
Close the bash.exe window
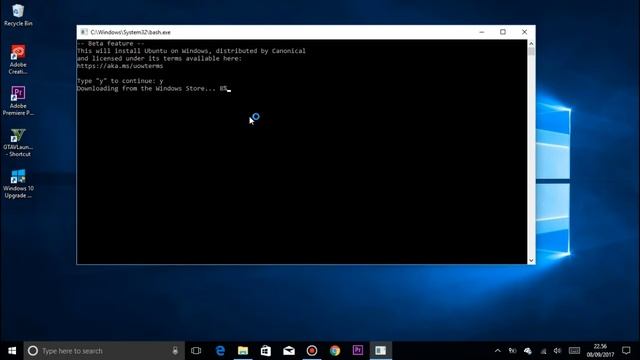point(524,32)
